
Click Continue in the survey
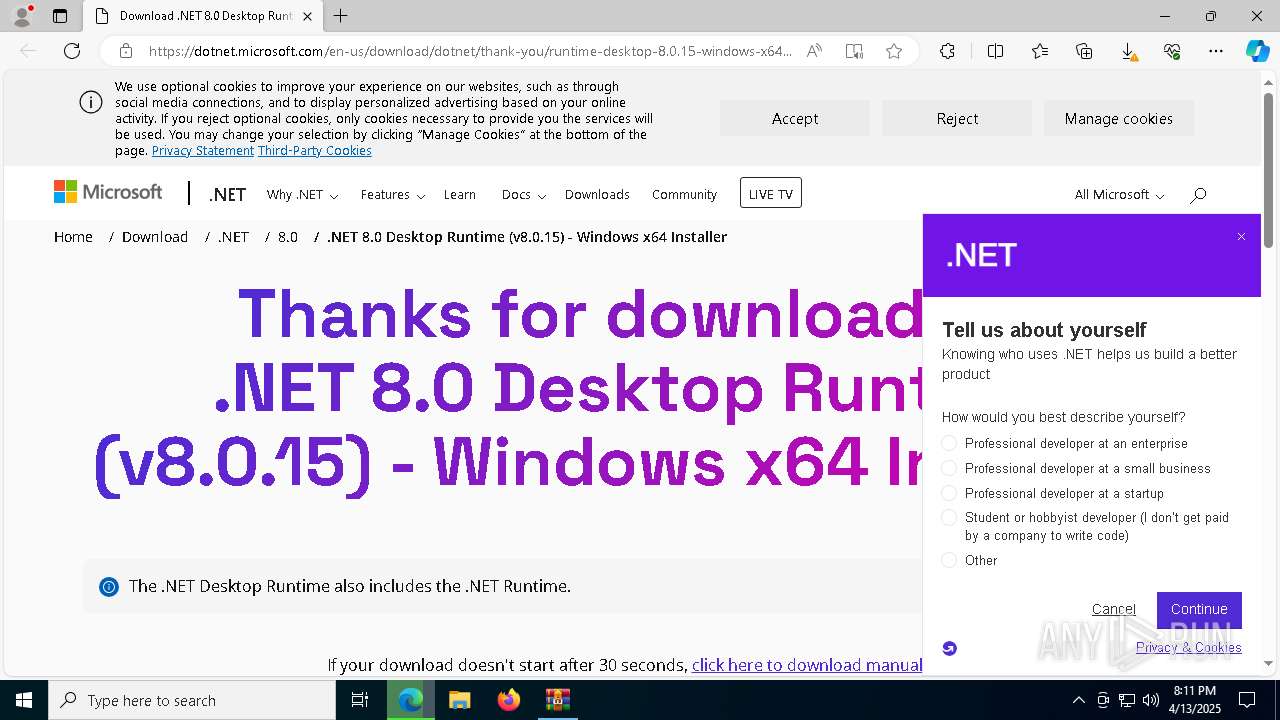tap(1199, 610)
